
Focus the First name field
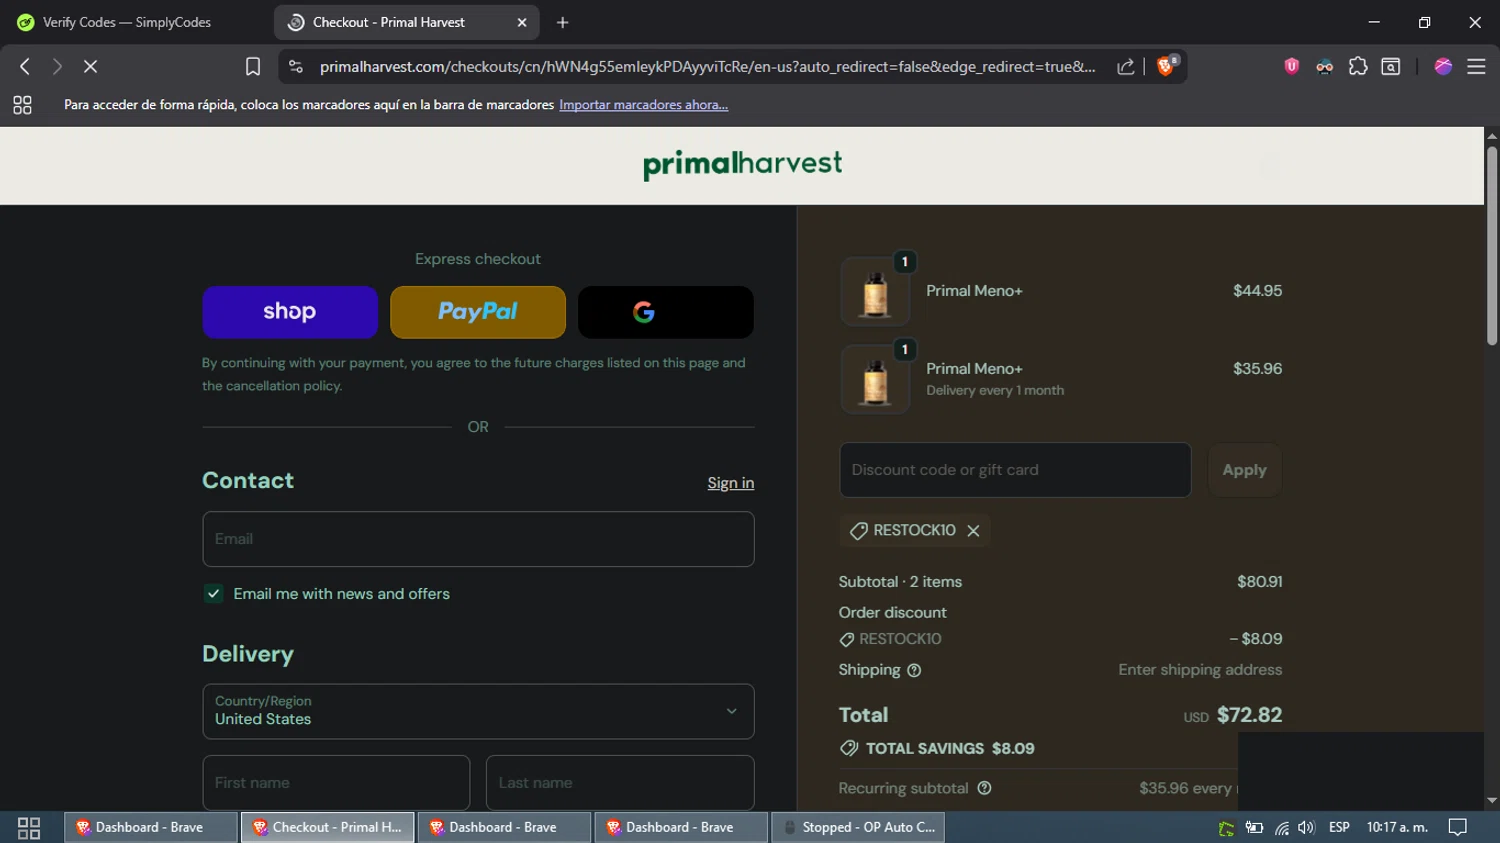[x=336, y=783]
